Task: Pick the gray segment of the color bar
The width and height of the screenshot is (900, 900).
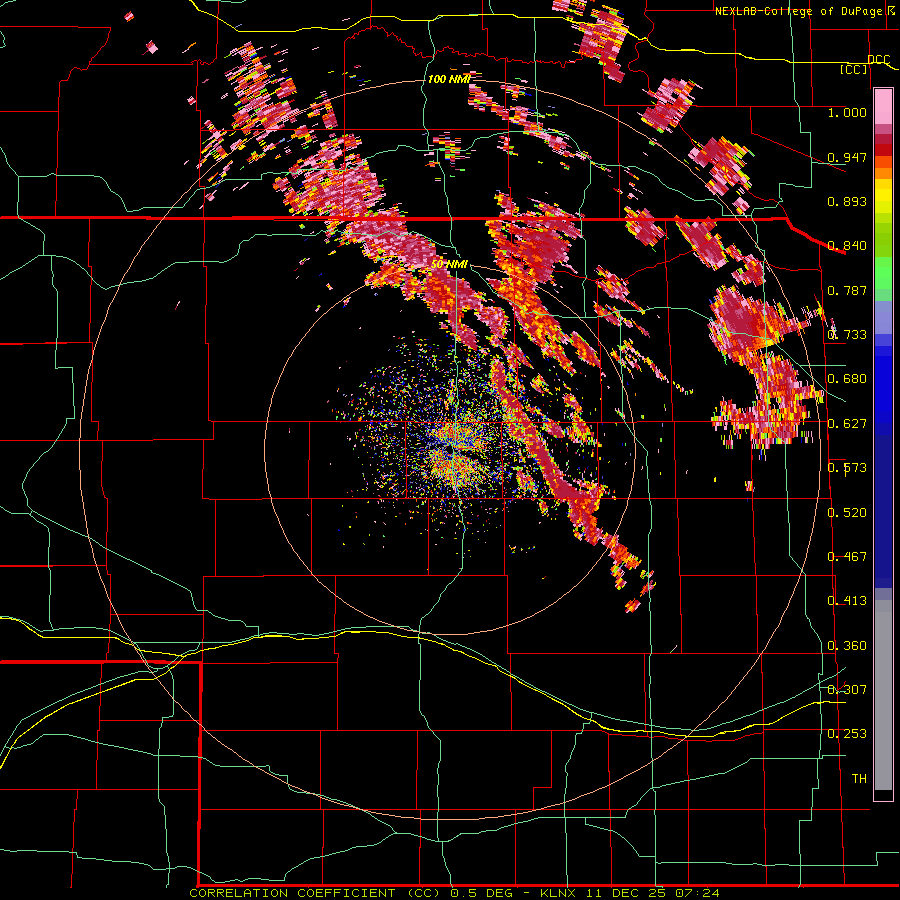Action: [x=883, y=695]
